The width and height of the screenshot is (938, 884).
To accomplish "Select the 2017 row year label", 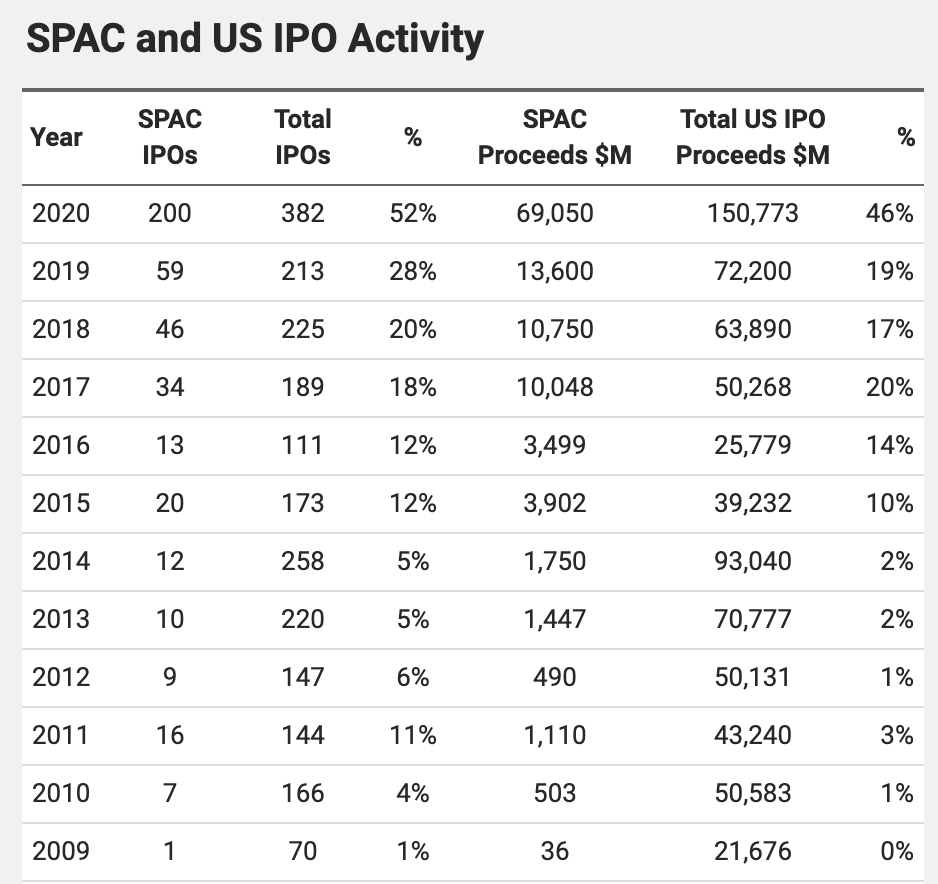I will pyautogui.click(x=60, y=387).
